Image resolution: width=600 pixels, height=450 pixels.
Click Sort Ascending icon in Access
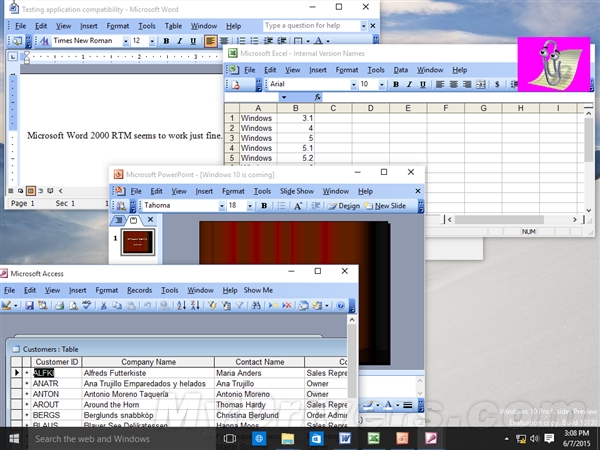tap(181, 306)
